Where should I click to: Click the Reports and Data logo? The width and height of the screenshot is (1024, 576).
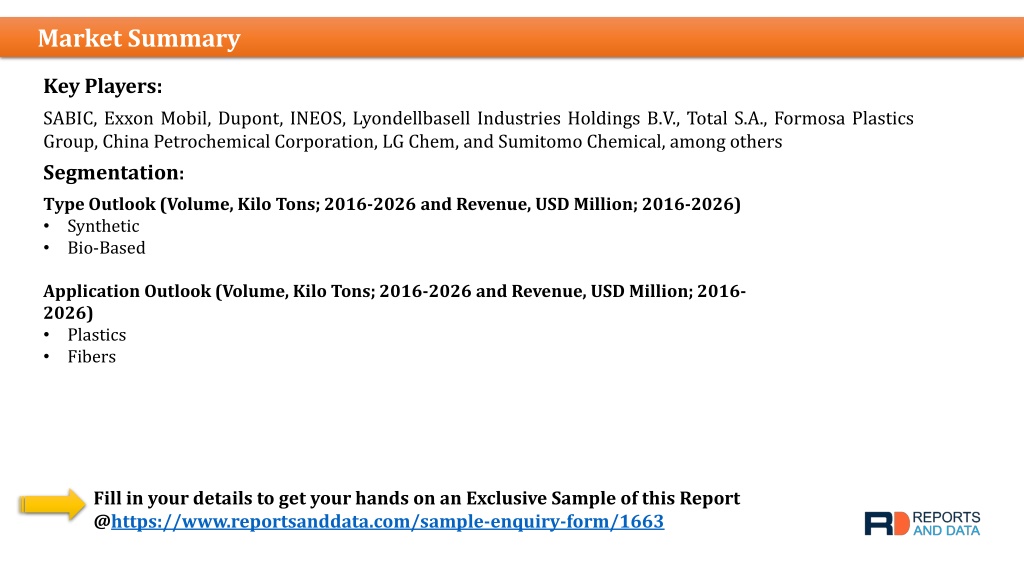point(922,523)
